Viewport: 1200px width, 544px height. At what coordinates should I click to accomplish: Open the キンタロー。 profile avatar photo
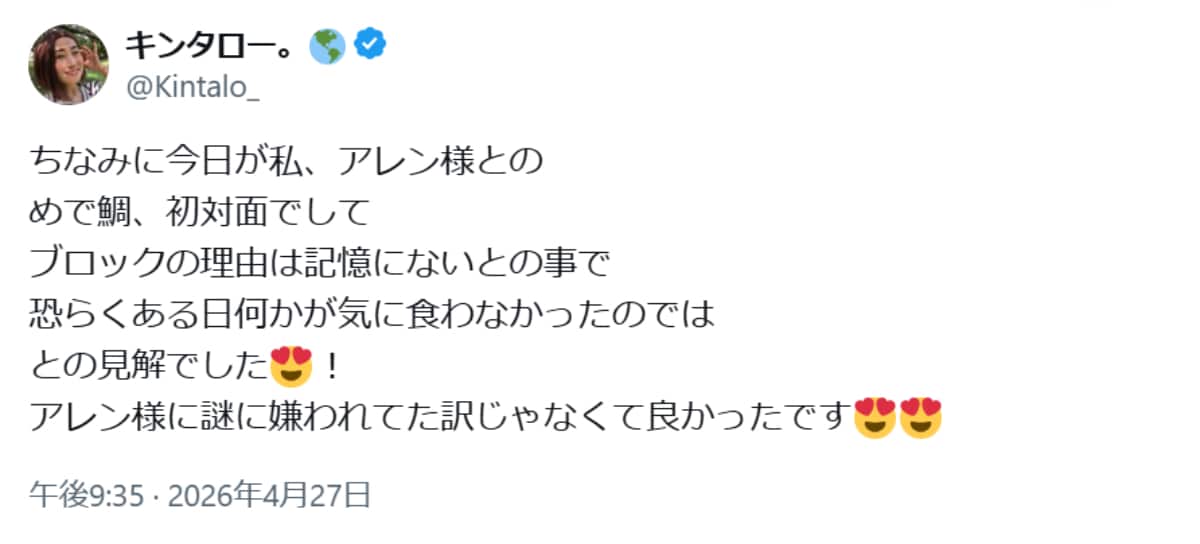tap(68, 64)
